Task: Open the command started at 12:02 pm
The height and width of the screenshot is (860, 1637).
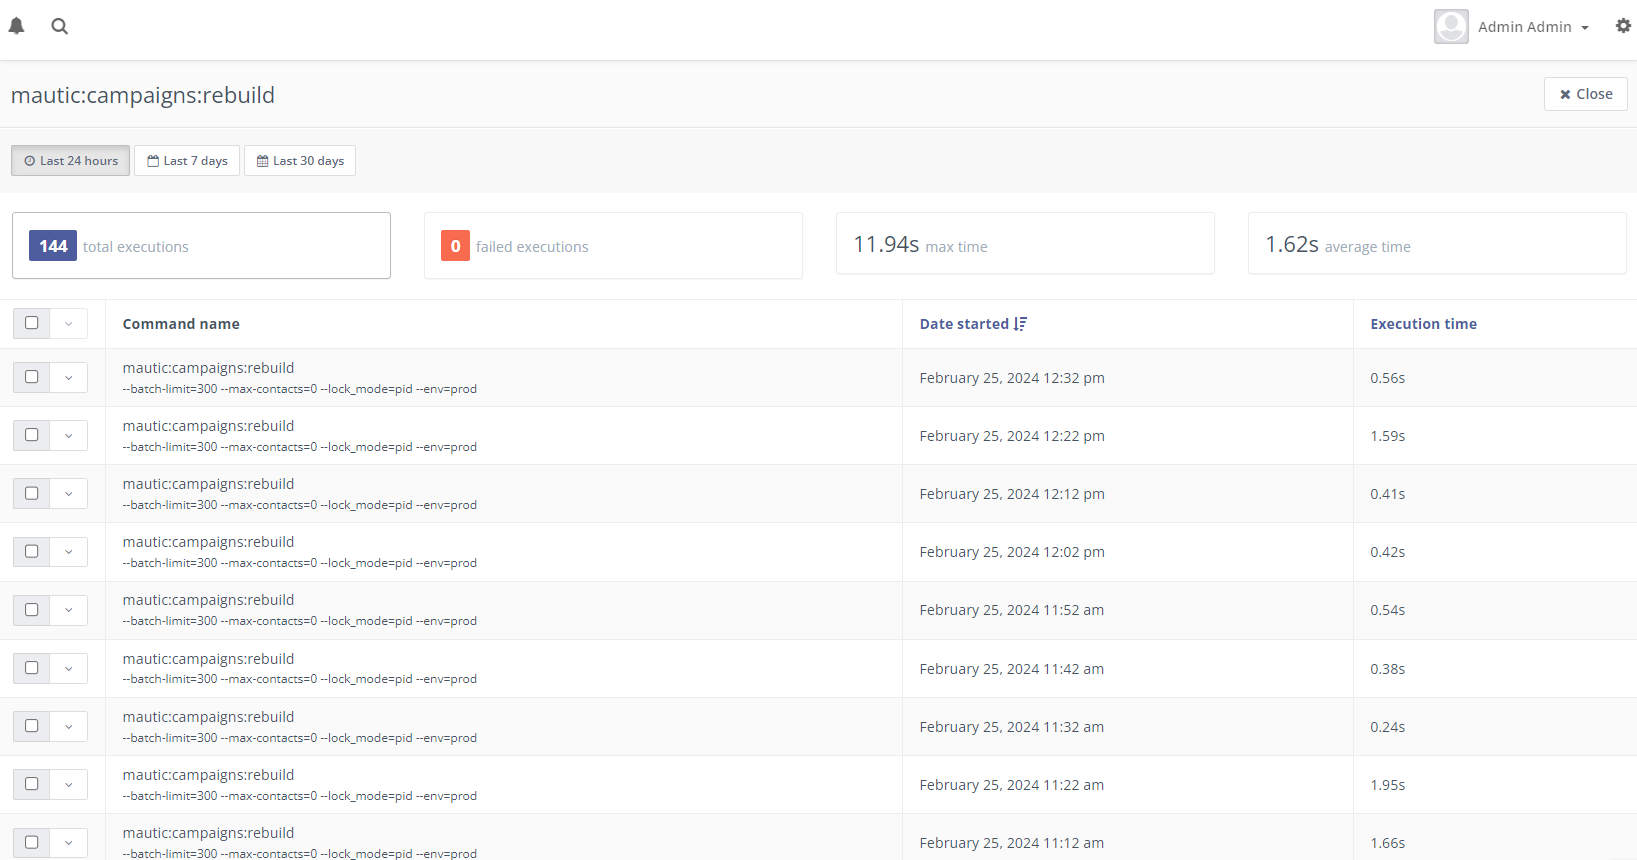Action: (x=208, y=542)
